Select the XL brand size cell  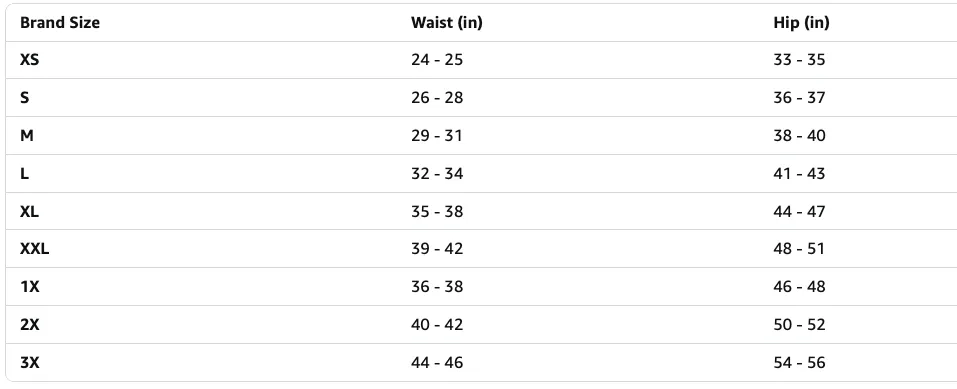click(x=29, y=211)
